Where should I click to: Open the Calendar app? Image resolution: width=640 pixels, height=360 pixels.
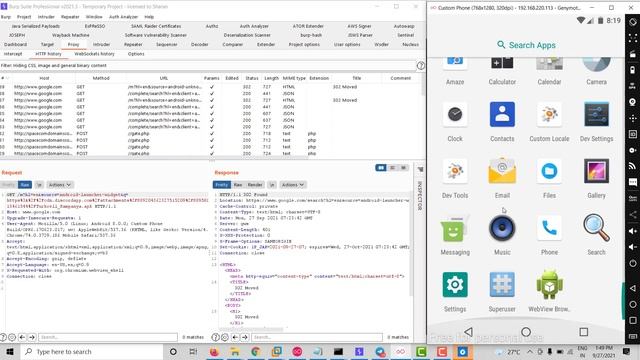[x=549, y=70]
